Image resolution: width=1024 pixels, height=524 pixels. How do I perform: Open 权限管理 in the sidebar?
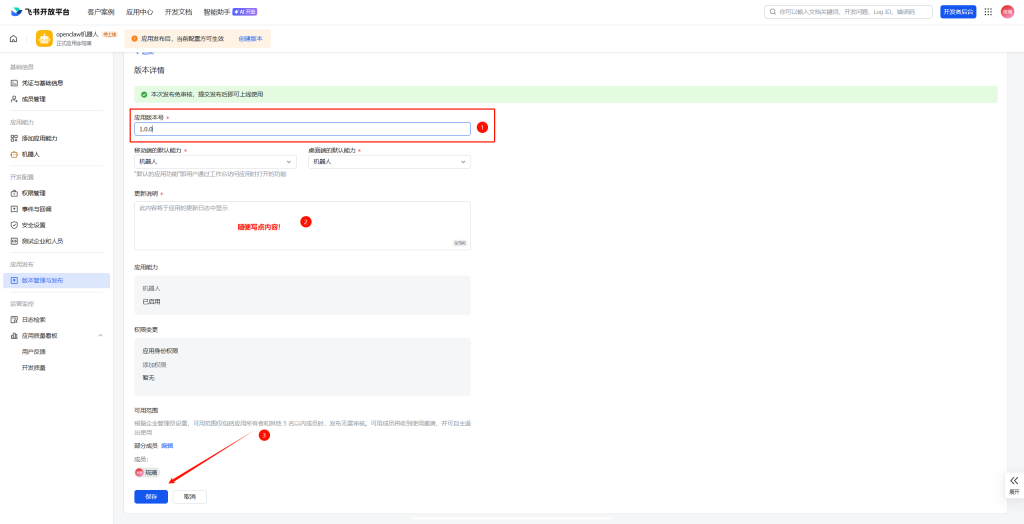click(33, 193)
